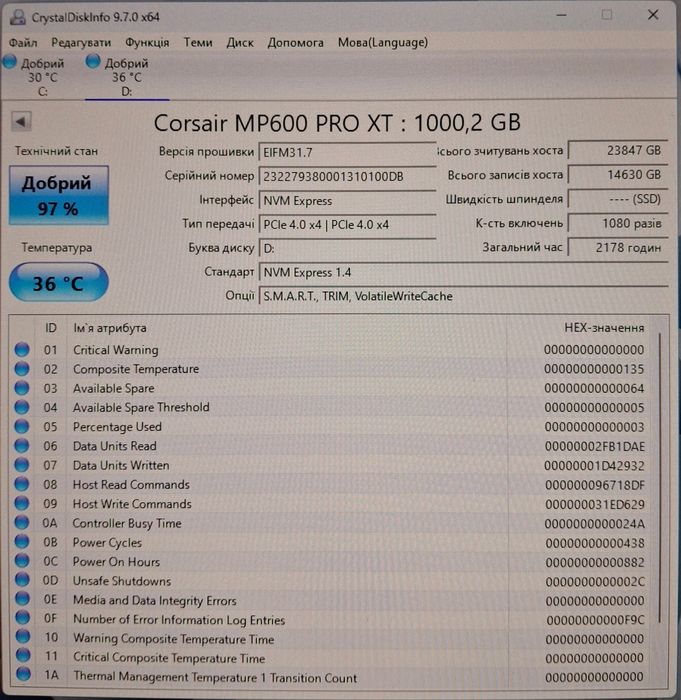Image resolution: width=681 pixels, height=700 pixels.
Task: Open the Функція menu
Action: pyautogui.click(x=147, y=43)
